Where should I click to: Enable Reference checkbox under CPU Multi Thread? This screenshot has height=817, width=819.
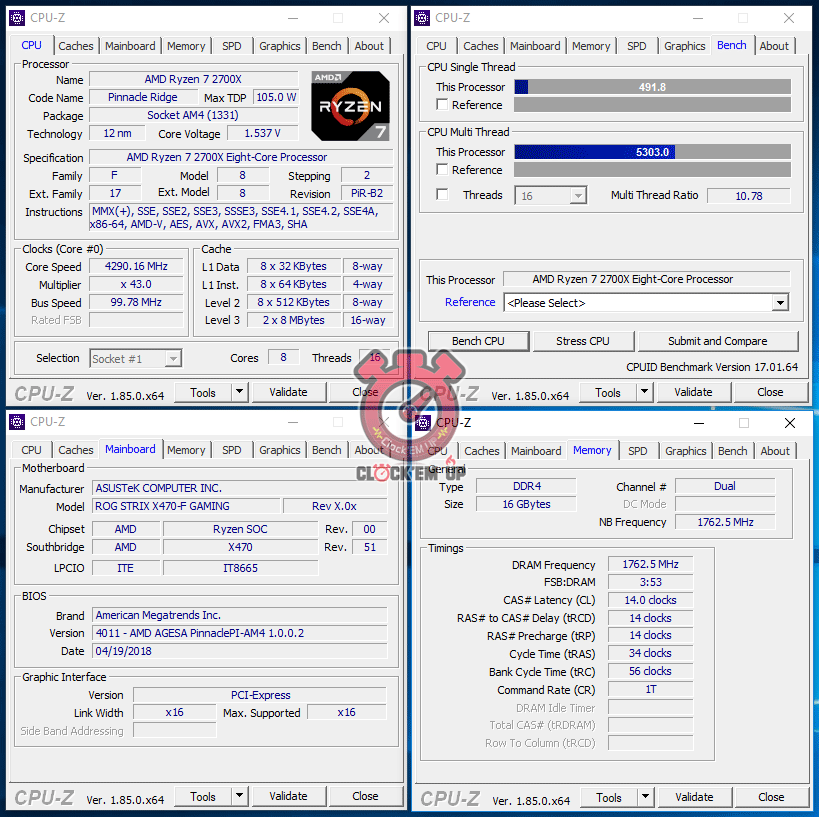[x=442, y=170]
